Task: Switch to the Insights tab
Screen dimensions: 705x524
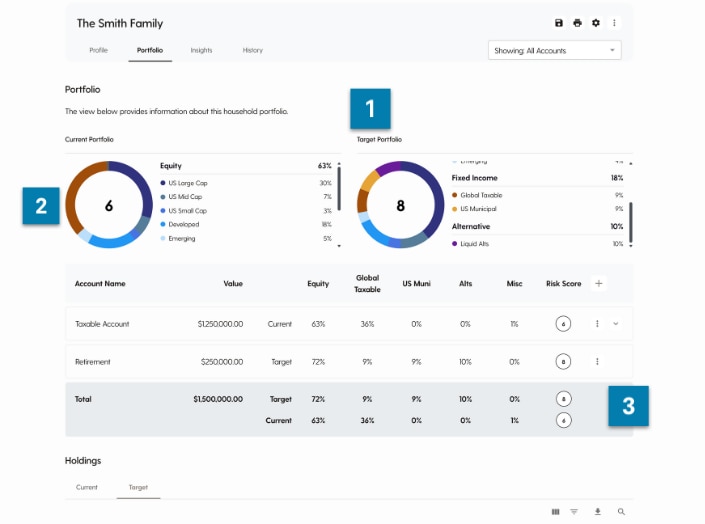Action: (x=201, y=50)
